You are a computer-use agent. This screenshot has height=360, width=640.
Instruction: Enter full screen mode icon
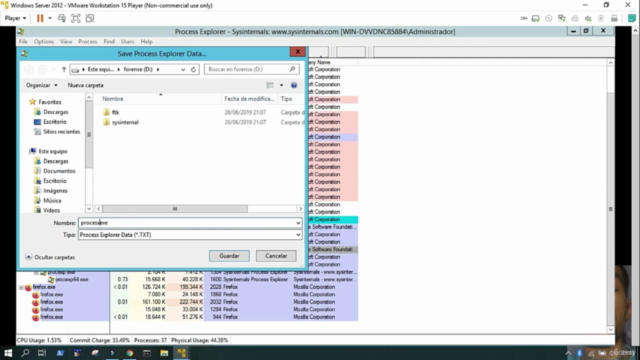76,18
